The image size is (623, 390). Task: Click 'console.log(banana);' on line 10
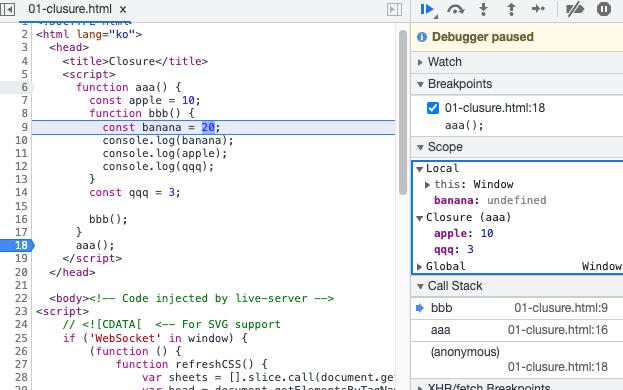(168, 141)
